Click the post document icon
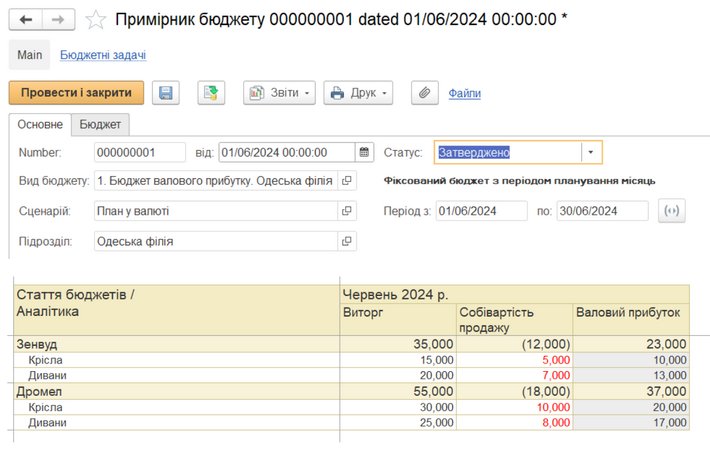This screenshot has height=449, width=710. tap(211, 93)
